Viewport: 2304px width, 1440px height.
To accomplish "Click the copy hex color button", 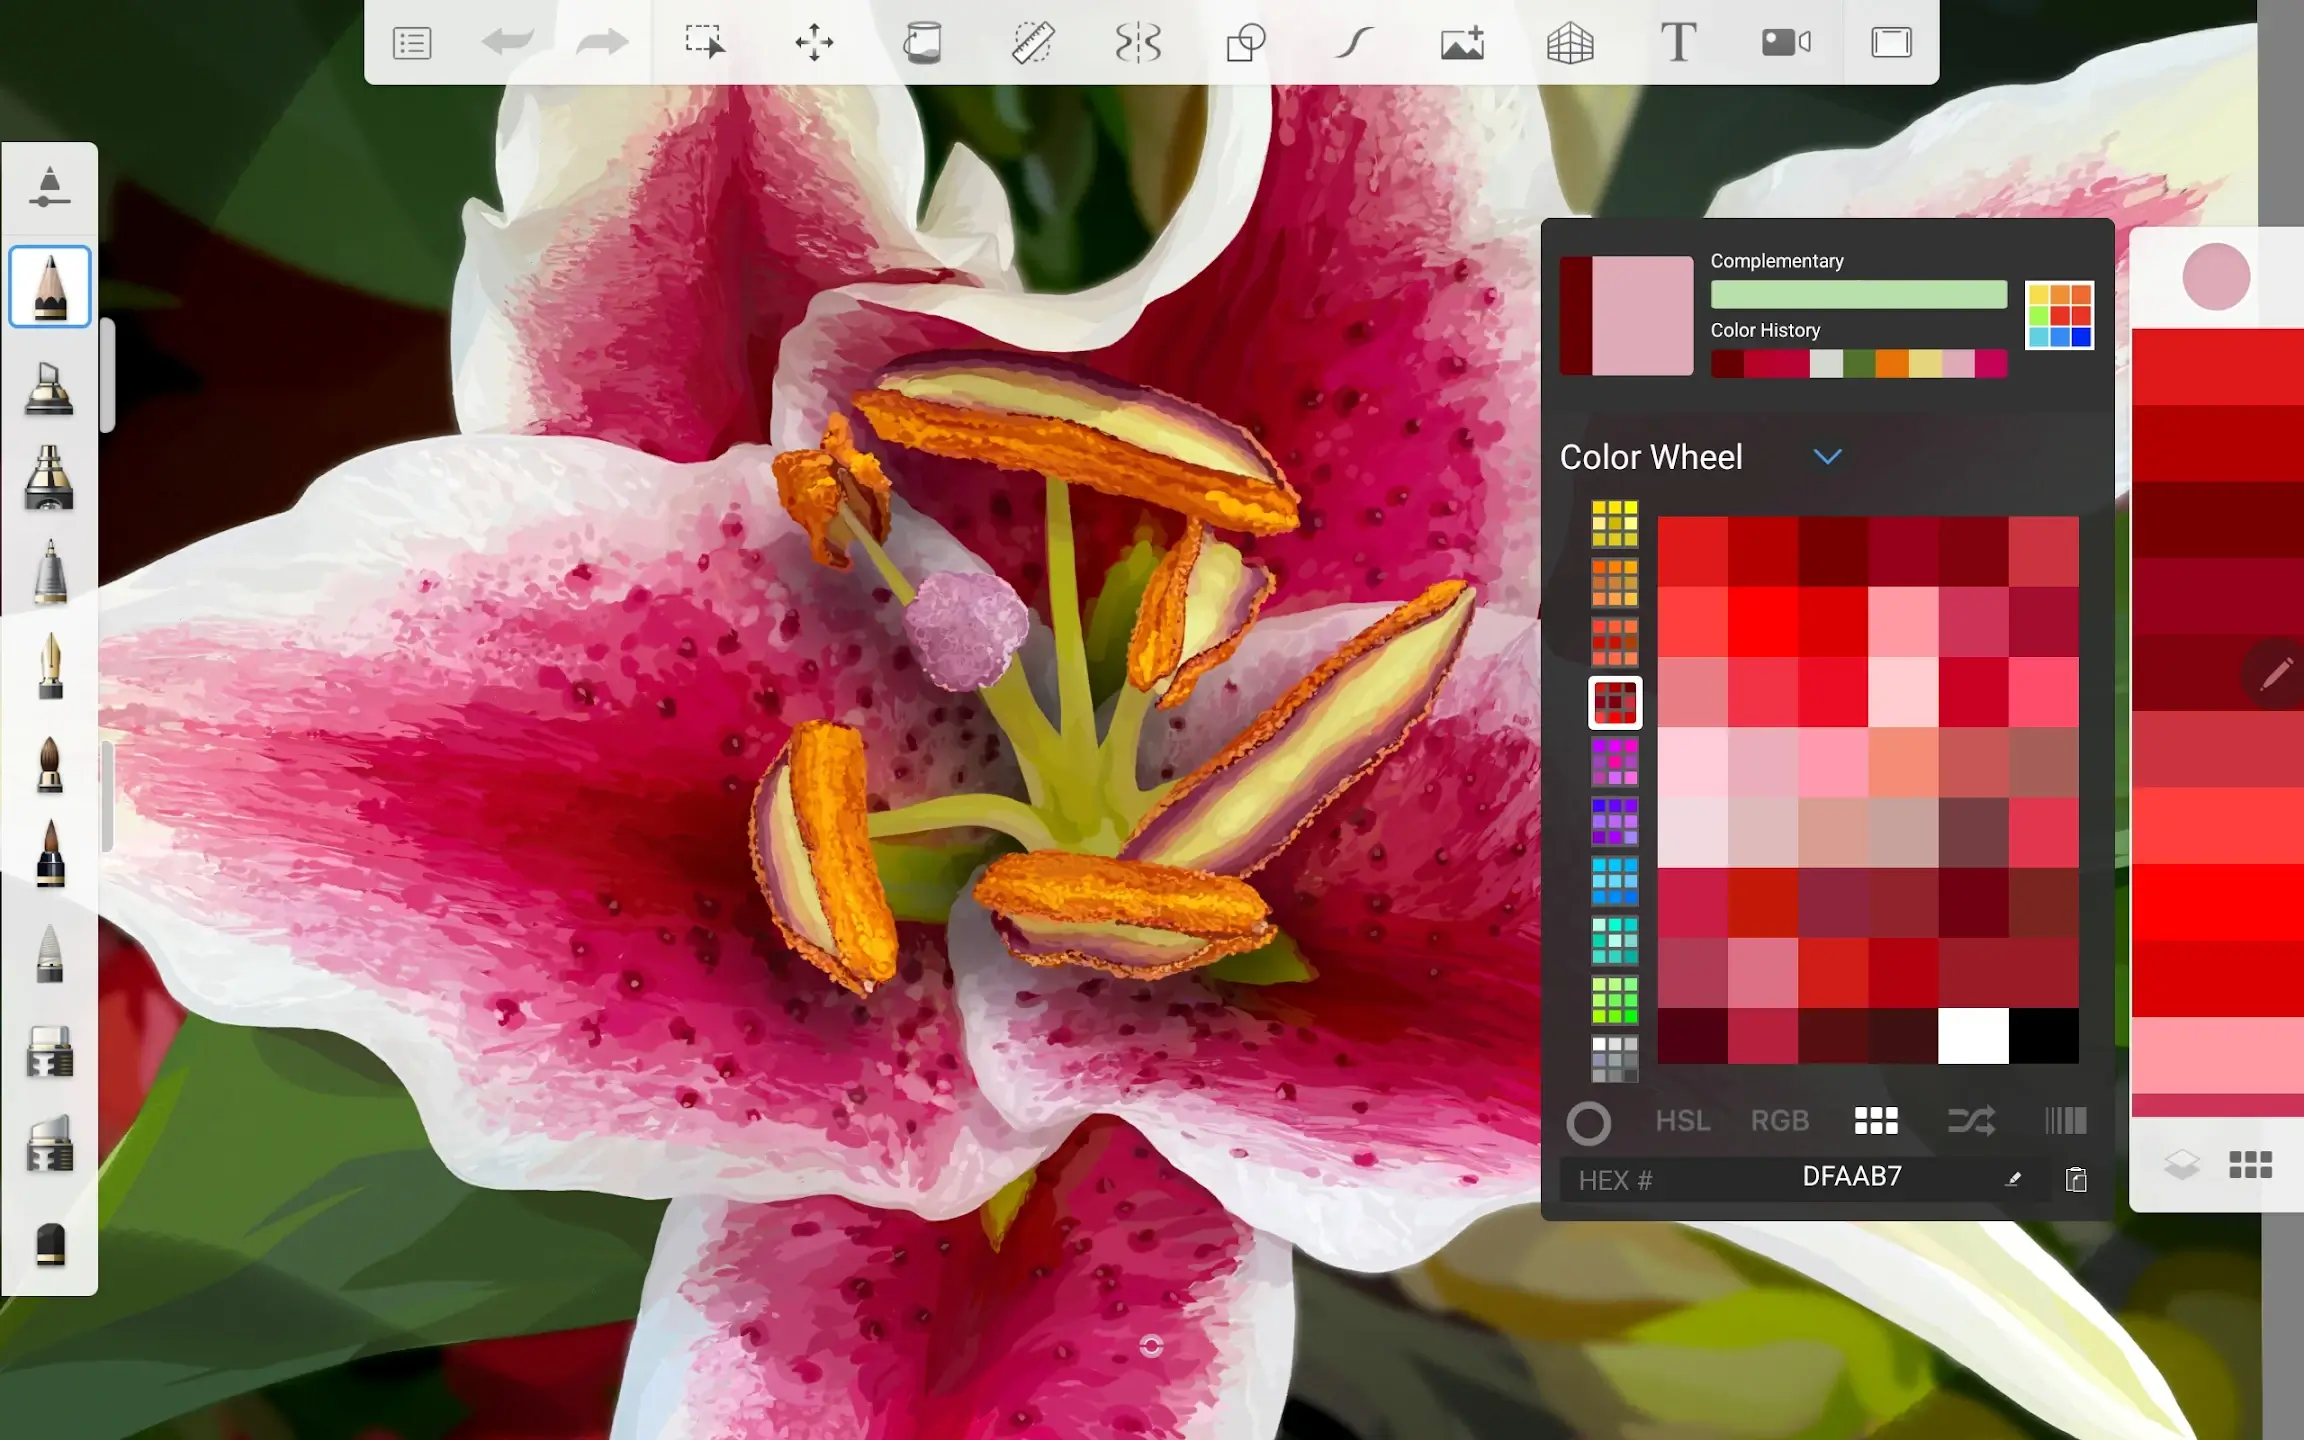I will [x=2077, y=1178].
